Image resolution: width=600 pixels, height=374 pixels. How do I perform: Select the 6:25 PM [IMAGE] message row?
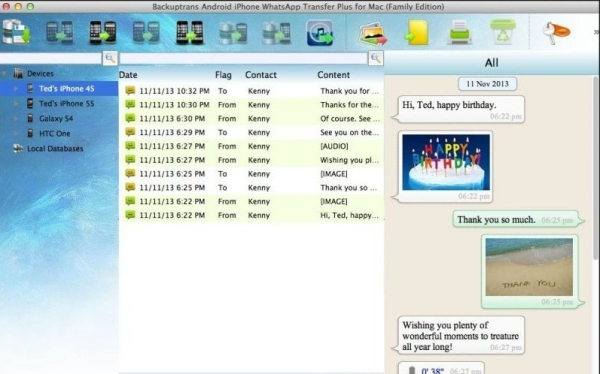[x=251, y=174]
